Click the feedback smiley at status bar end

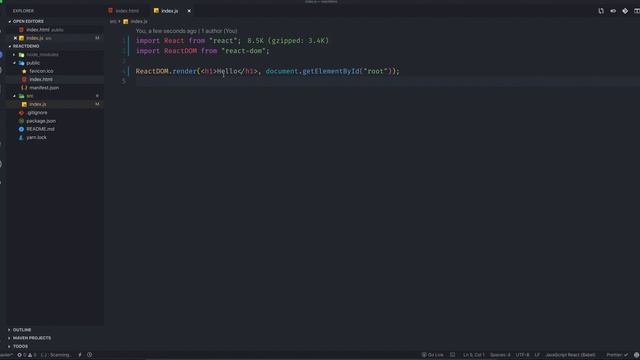(x=636, y=355)
